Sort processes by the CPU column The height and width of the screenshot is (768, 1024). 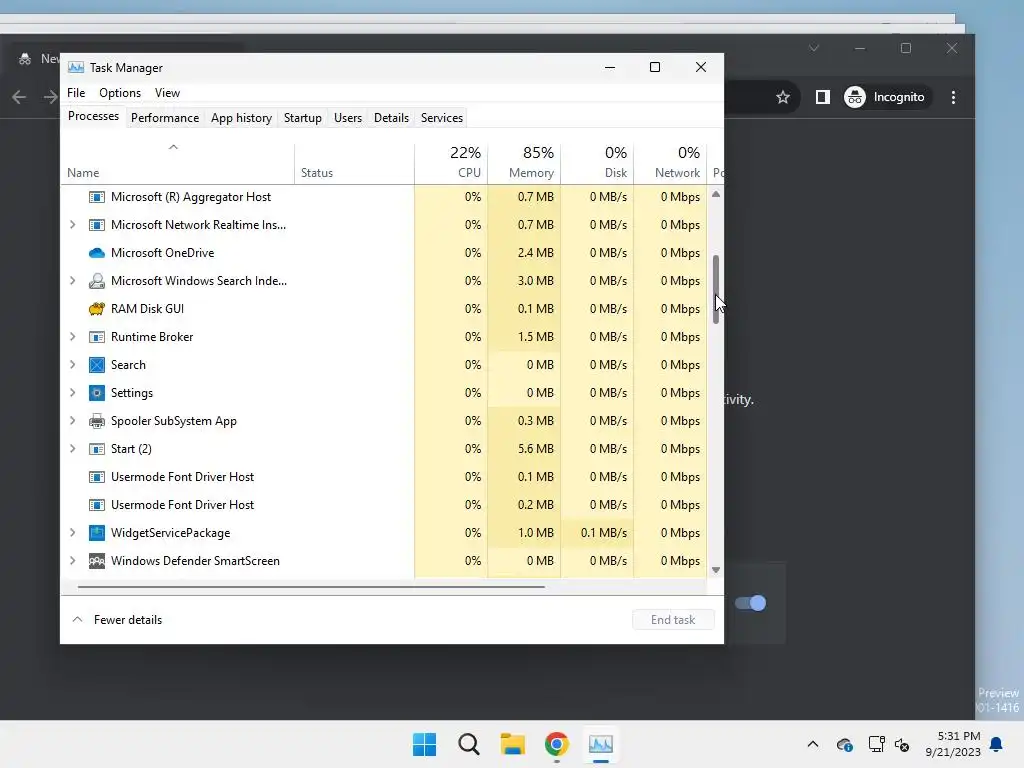click(451, 163)
